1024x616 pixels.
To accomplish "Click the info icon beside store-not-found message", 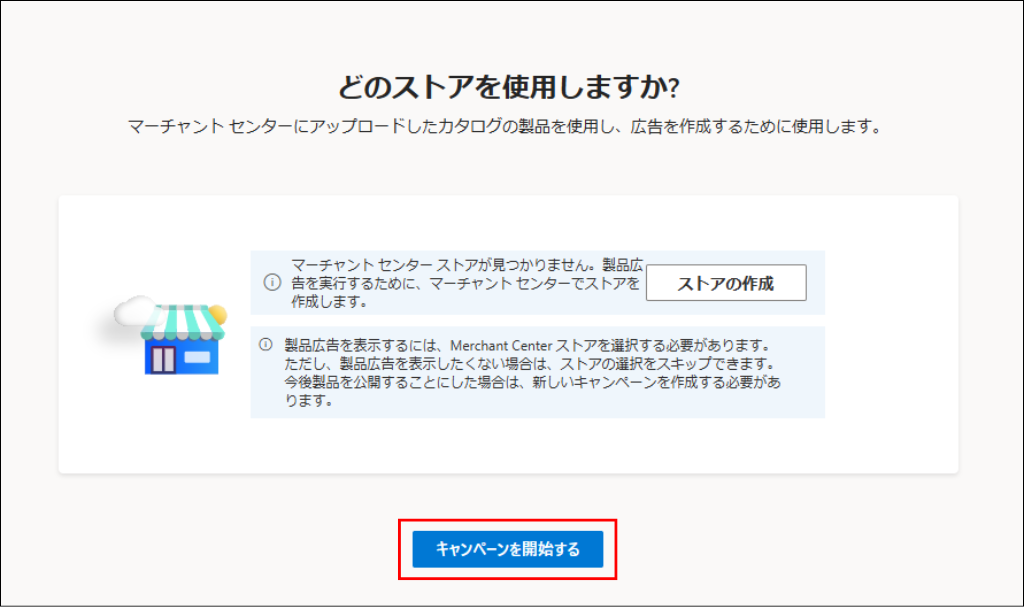I will coord(272,282).
